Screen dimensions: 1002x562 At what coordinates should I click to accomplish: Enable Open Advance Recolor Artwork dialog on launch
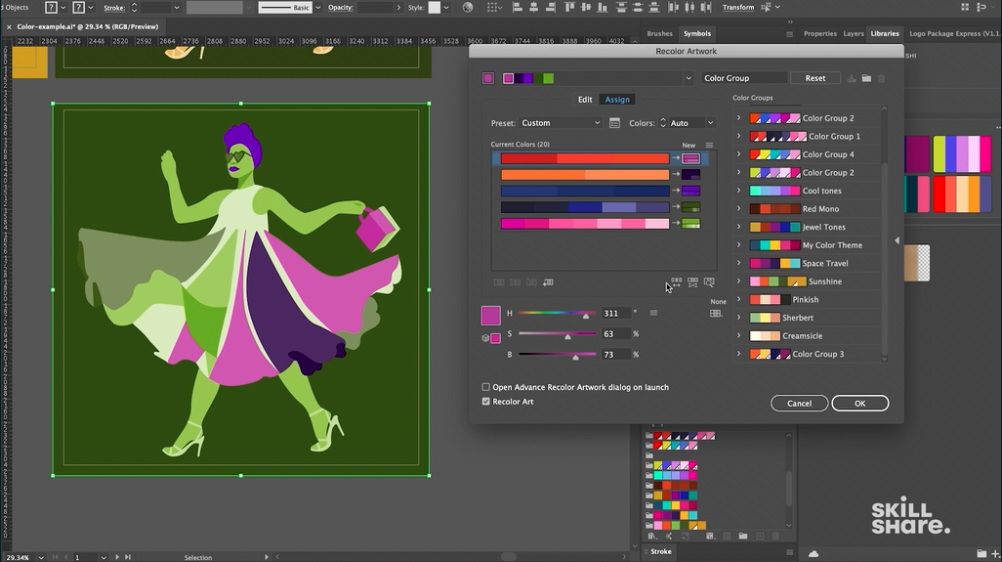click(486, 387)
